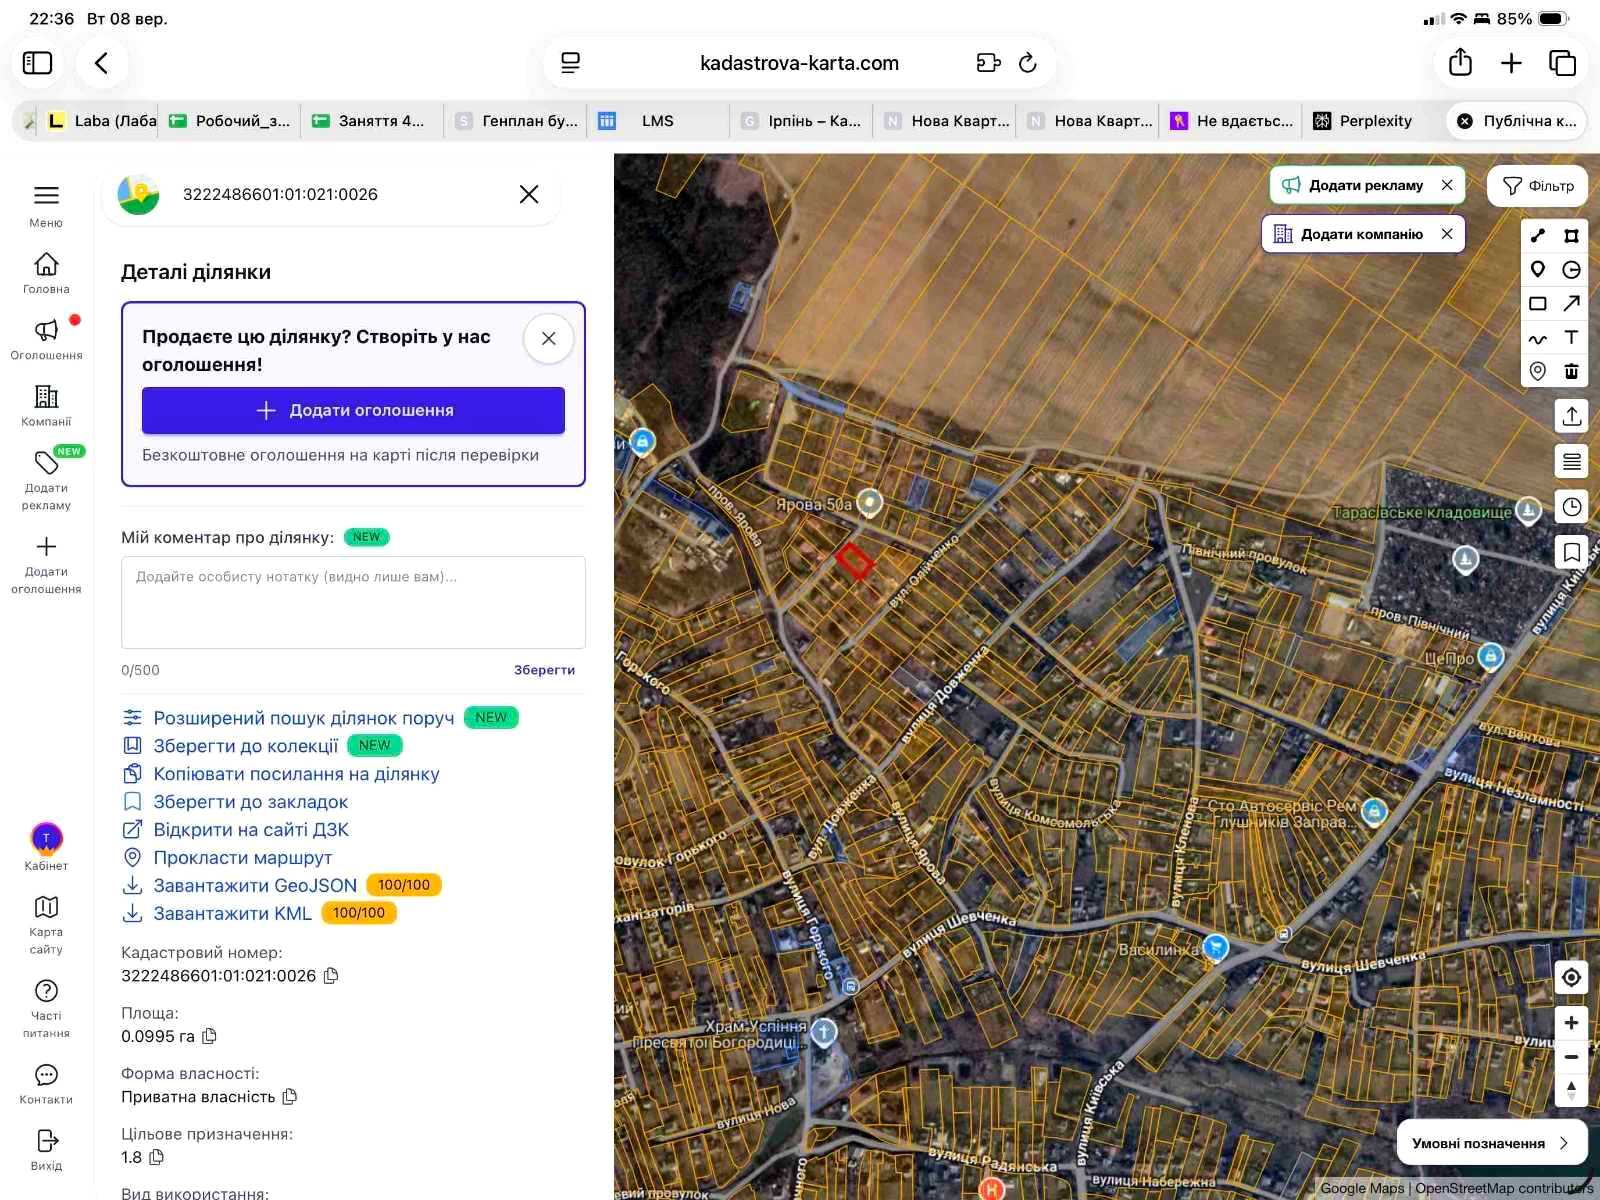Image resolution: width=1600 pixels, height=1200 pixels.
Task: Open the Меню hamburger icon
Action: (x=46, y=195)
